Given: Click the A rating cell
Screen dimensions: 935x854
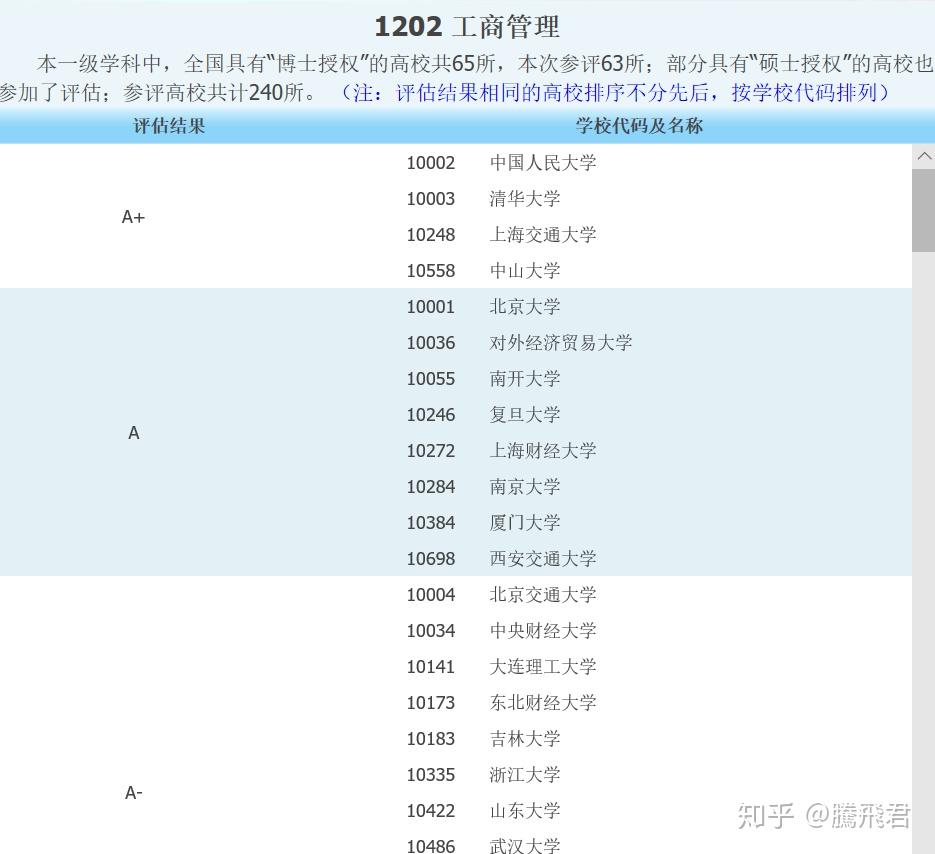Looking at the screenshot, I should pos(134,433).
